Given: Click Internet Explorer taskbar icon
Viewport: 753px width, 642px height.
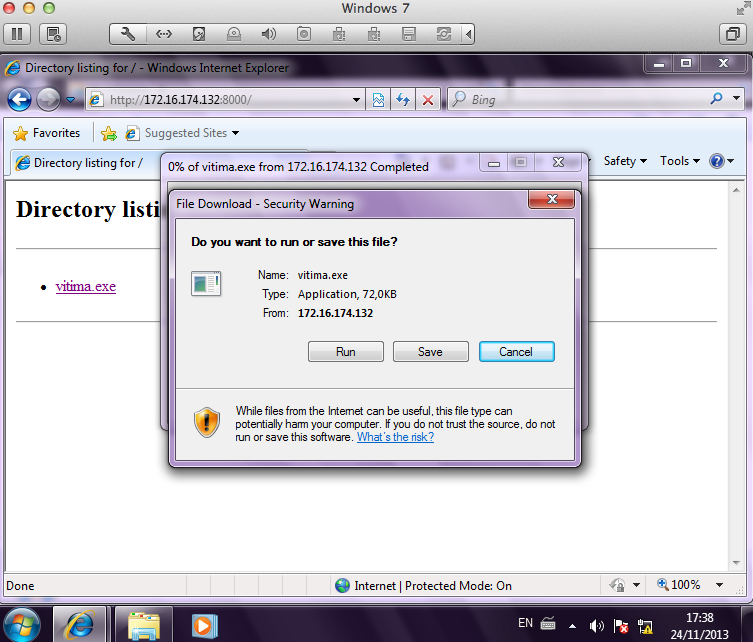Looking at the screenshot, I should point(80,625).
